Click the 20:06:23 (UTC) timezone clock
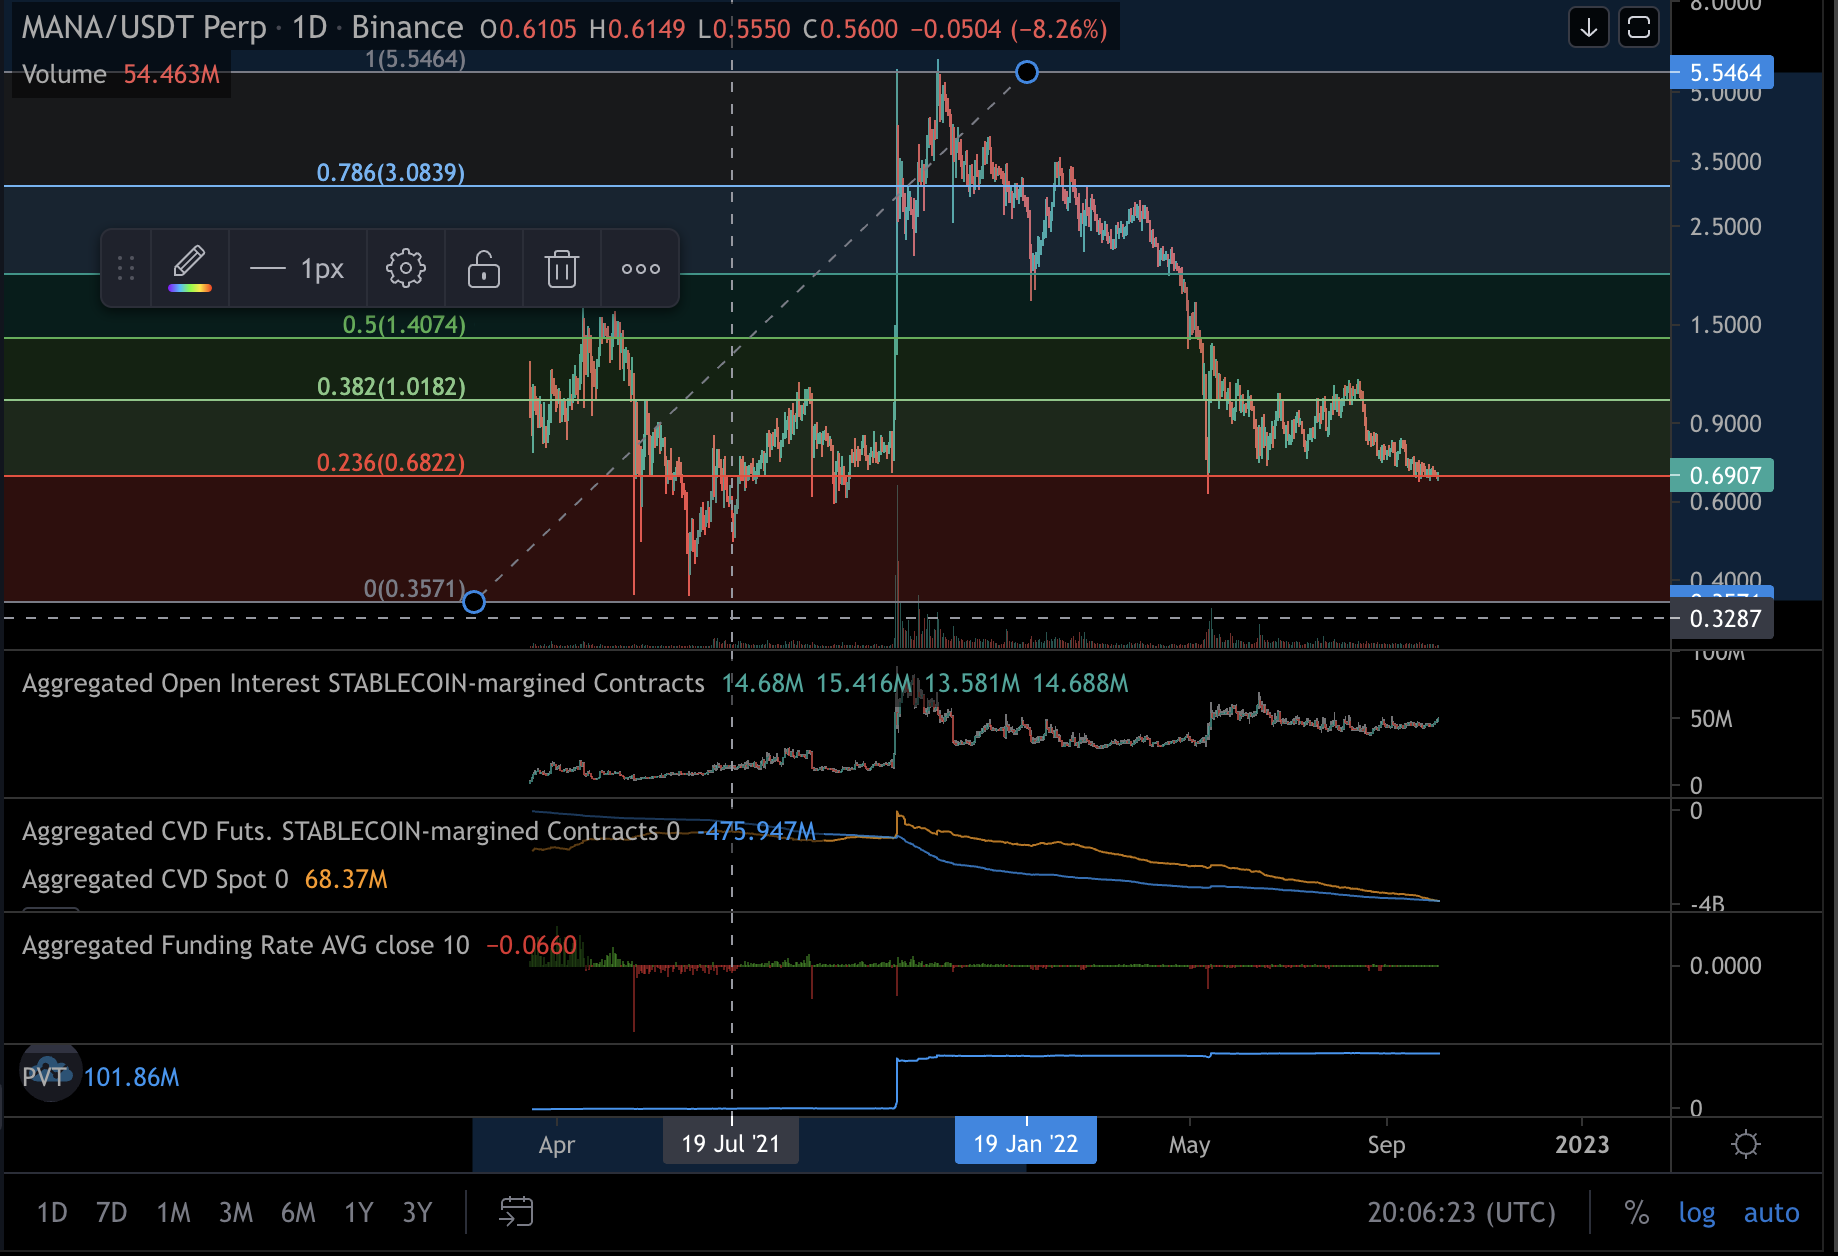Image resolution: width=1838 pixels, height=1256 pixels. coord(1461,1212)
